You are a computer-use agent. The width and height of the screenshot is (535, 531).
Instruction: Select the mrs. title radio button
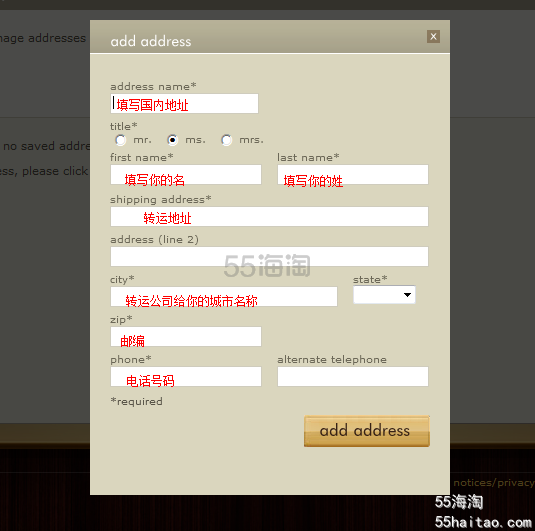[227, 140]
